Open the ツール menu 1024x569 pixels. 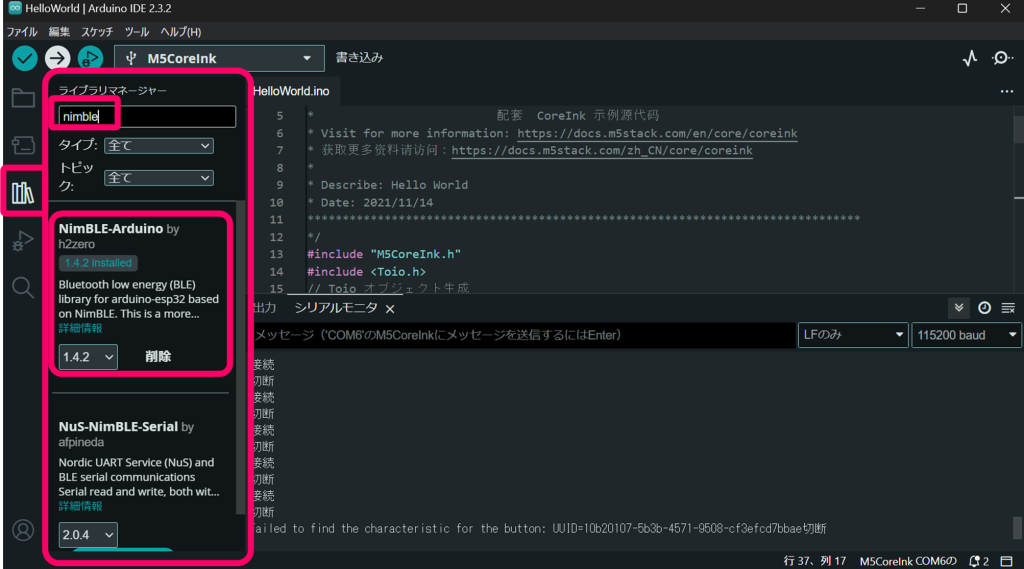pos(136,31)
